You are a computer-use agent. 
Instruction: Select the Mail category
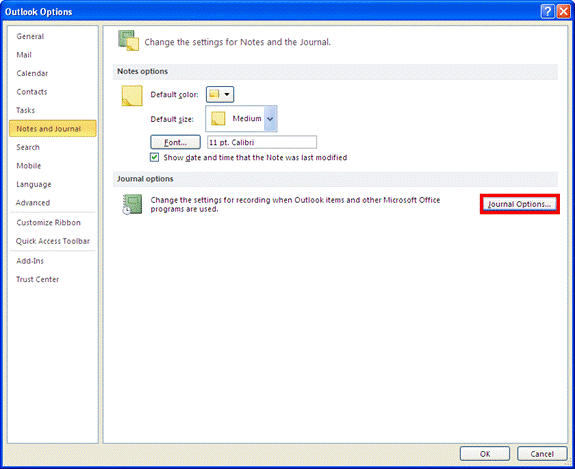tap(24, 55)
